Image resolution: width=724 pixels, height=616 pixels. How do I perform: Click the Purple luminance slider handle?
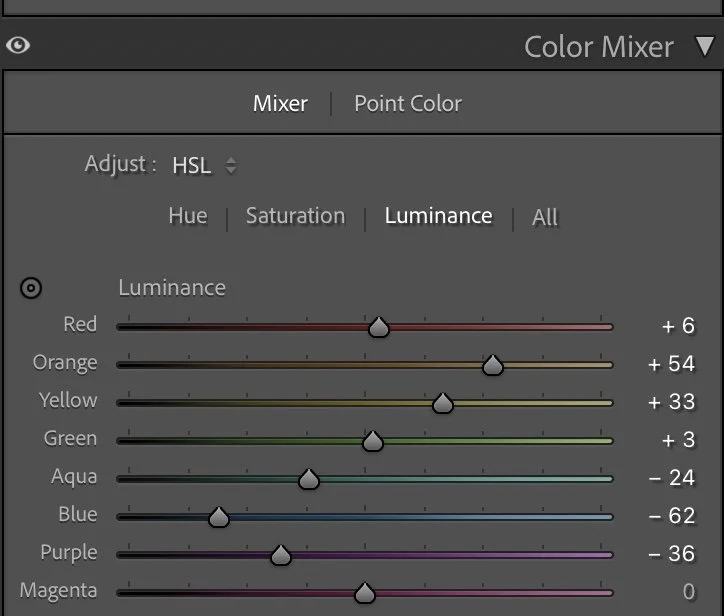[x=281, y=555]
